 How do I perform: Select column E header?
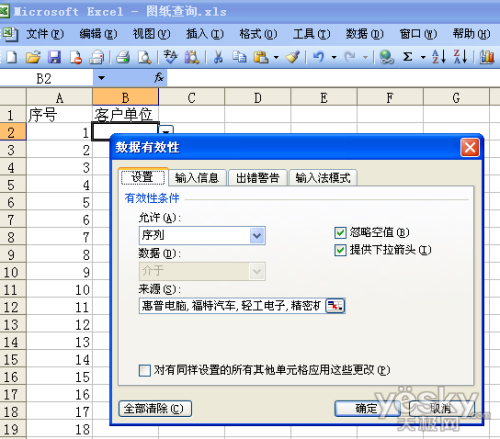click(324, 98)
